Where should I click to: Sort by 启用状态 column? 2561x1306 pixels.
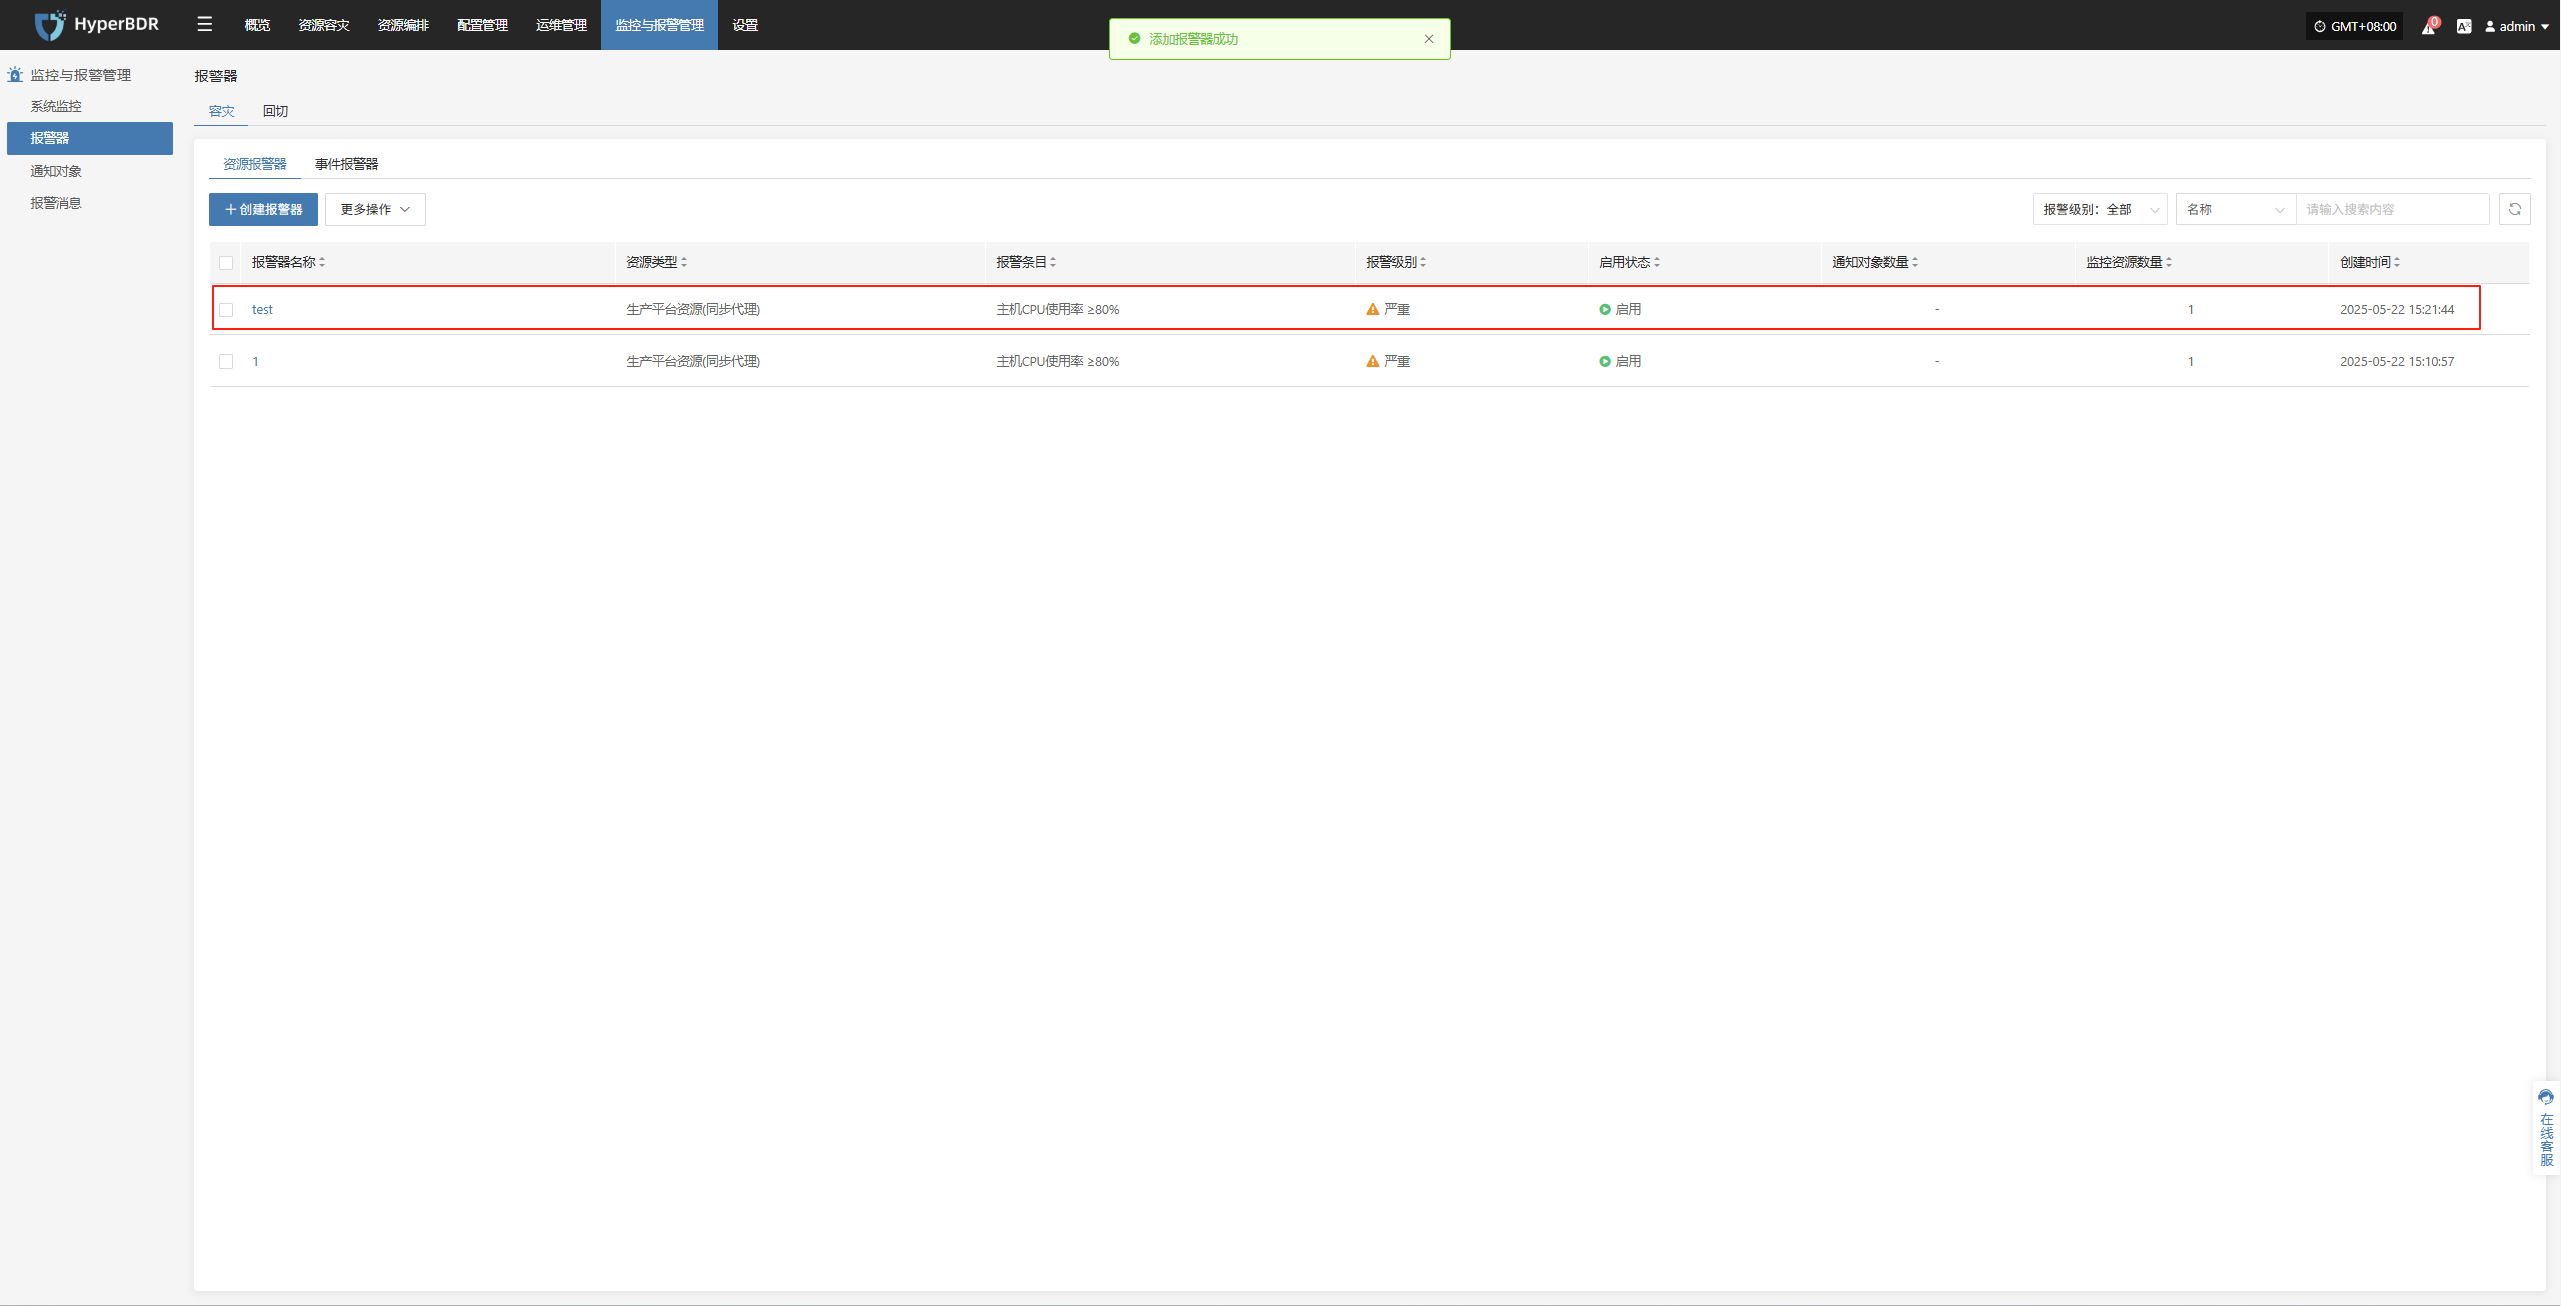[x=1657, y=263]
